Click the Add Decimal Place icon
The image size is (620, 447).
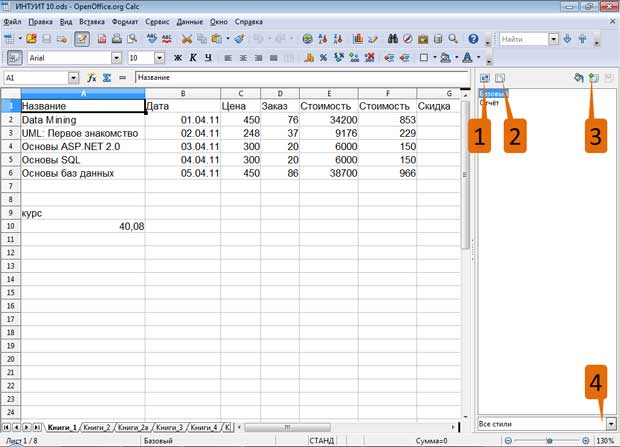[354, 58]
